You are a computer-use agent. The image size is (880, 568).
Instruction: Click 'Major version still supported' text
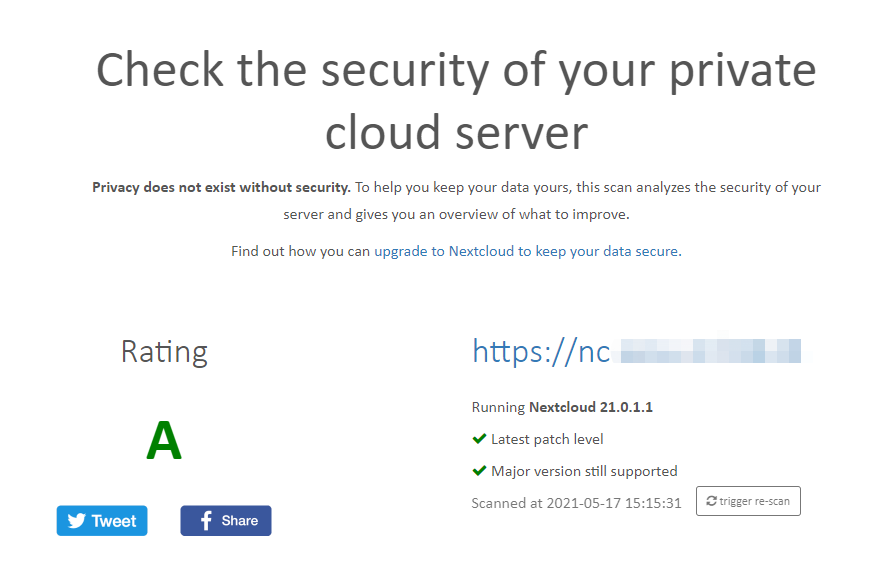tap(584, 471)
